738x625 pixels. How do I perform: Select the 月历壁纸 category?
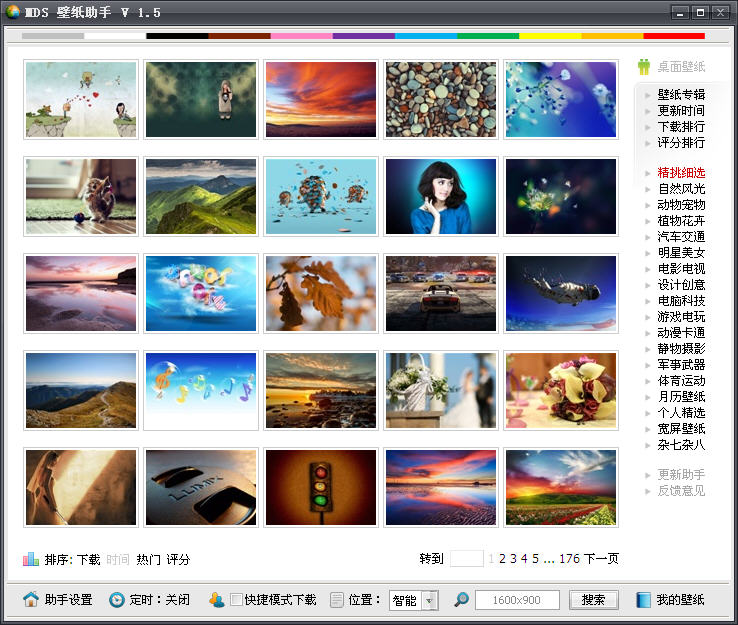[681, 397]
